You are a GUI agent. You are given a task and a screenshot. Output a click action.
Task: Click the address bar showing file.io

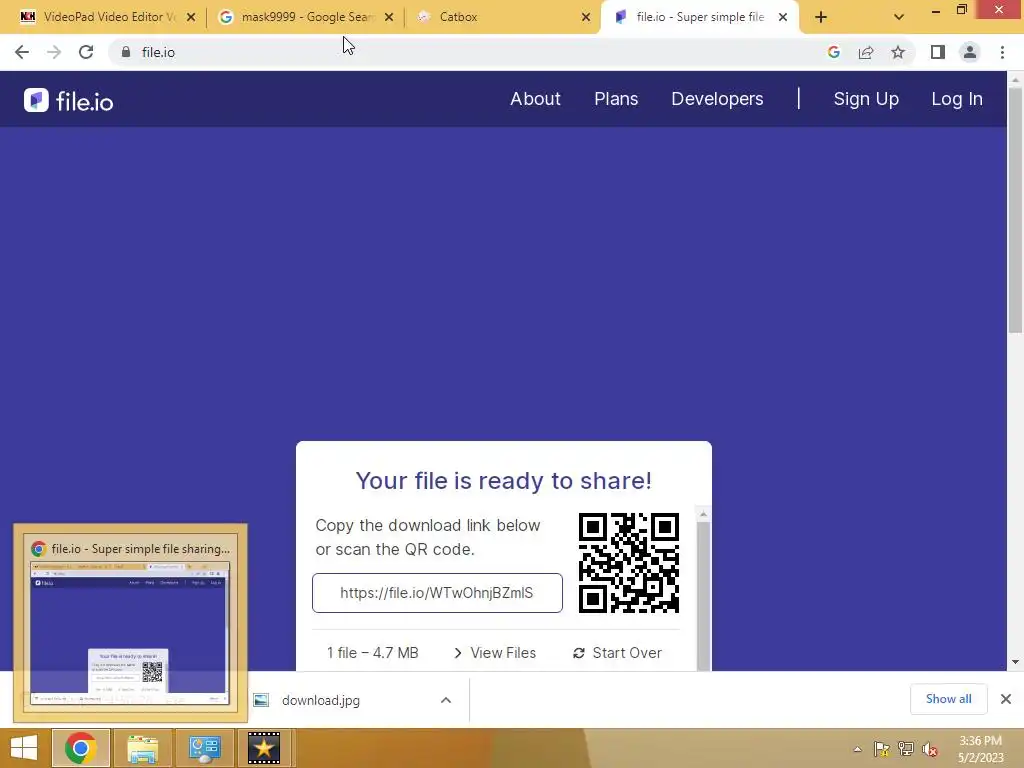tap(470, 52)
